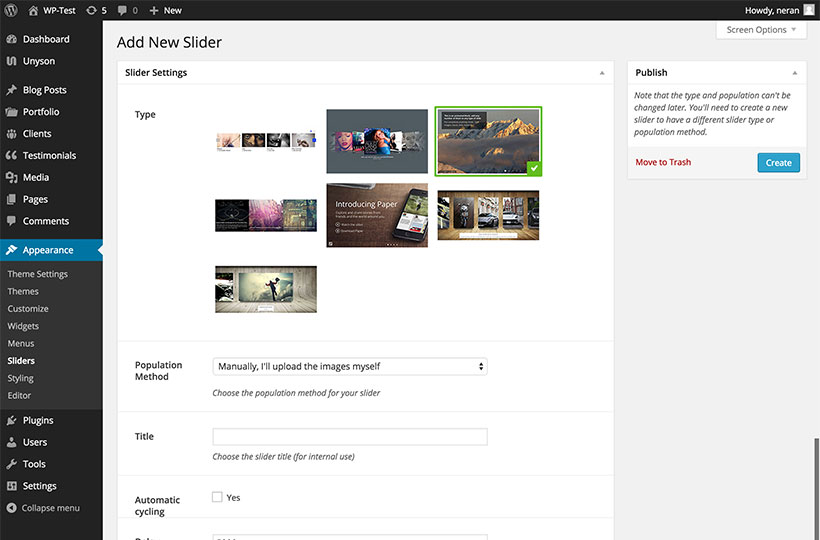Image resolution: width=820 pixels, height=540 pixels.
Task: Open Menus submenu item
Action: (21, 343)
